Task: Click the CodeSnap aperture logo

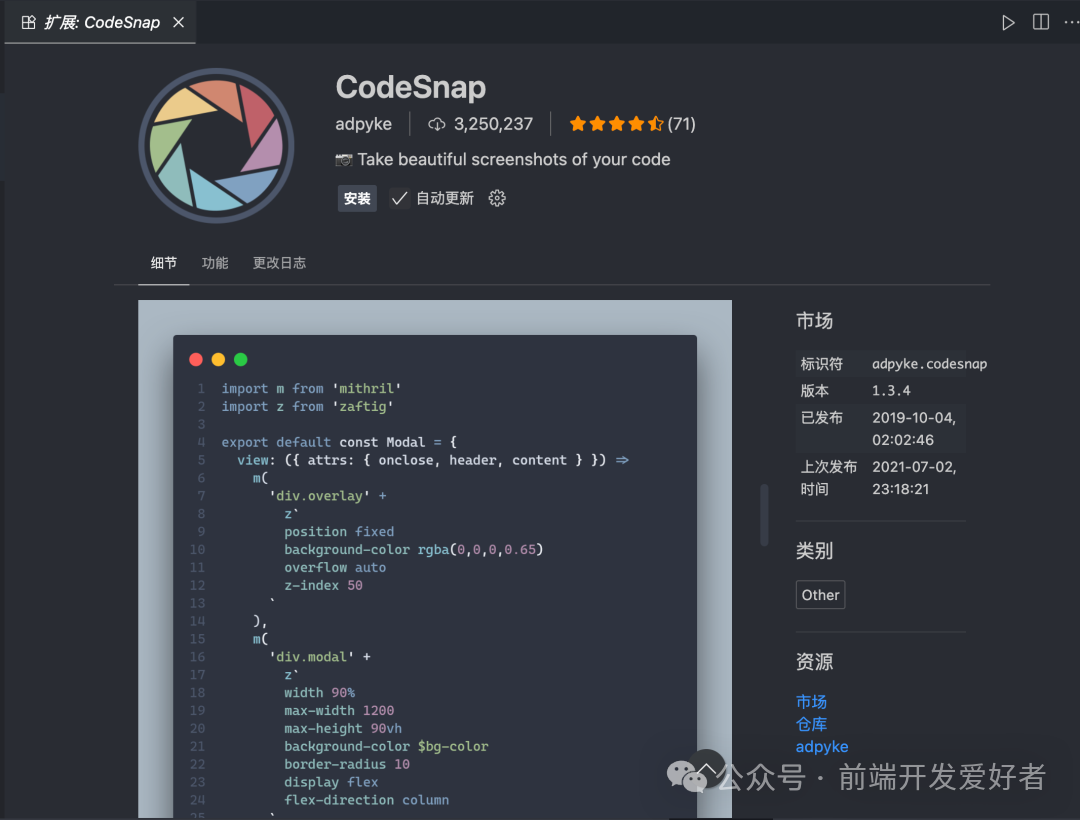Action: (216, 145)
